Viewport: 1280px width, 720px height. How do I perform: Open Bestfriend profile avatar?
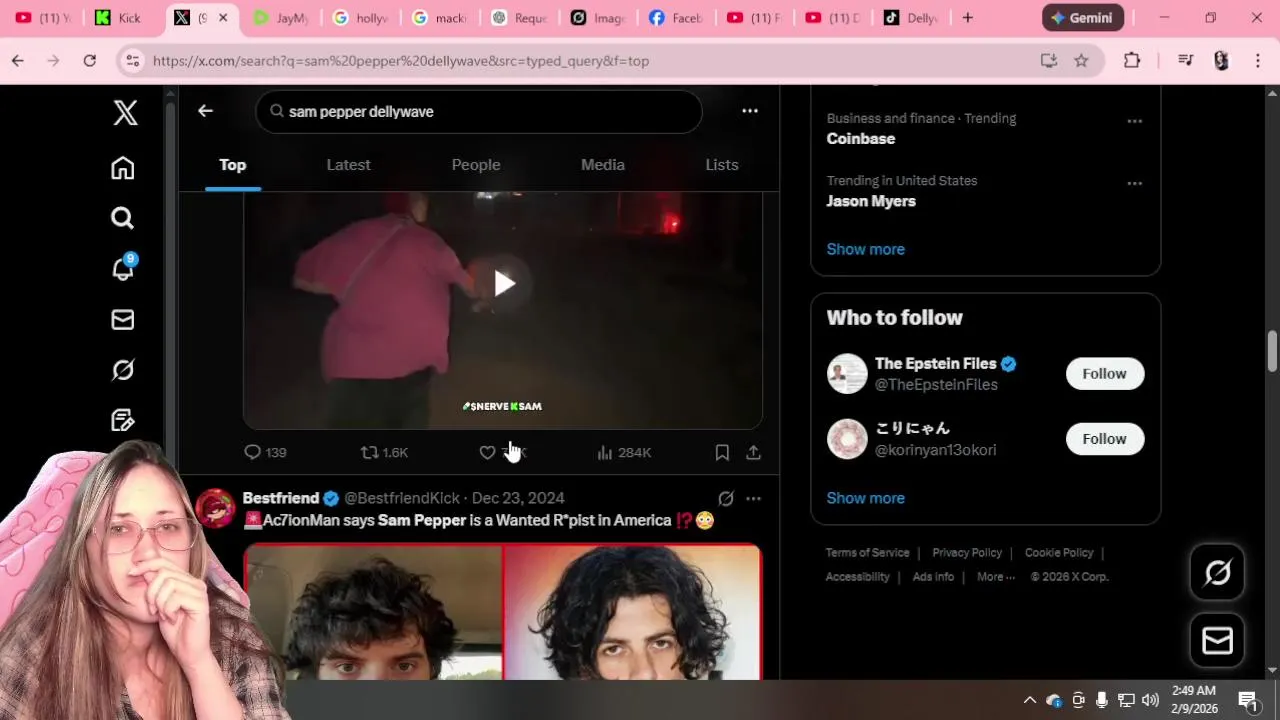[215, 508]
